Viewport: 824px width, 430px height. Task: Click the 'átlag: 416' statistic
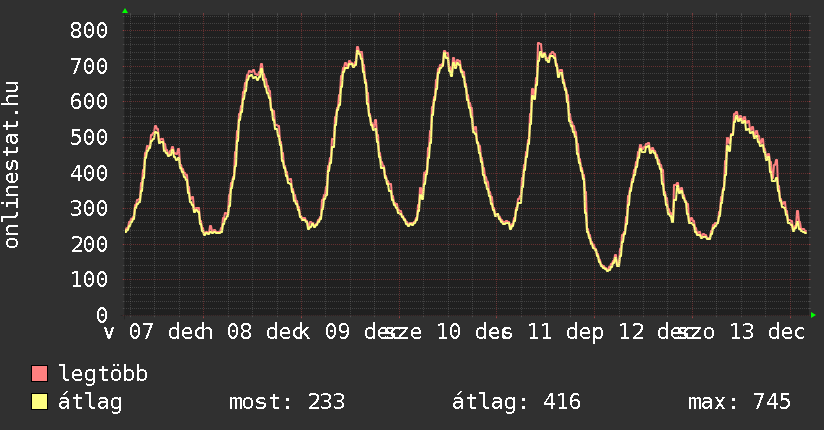517,403
